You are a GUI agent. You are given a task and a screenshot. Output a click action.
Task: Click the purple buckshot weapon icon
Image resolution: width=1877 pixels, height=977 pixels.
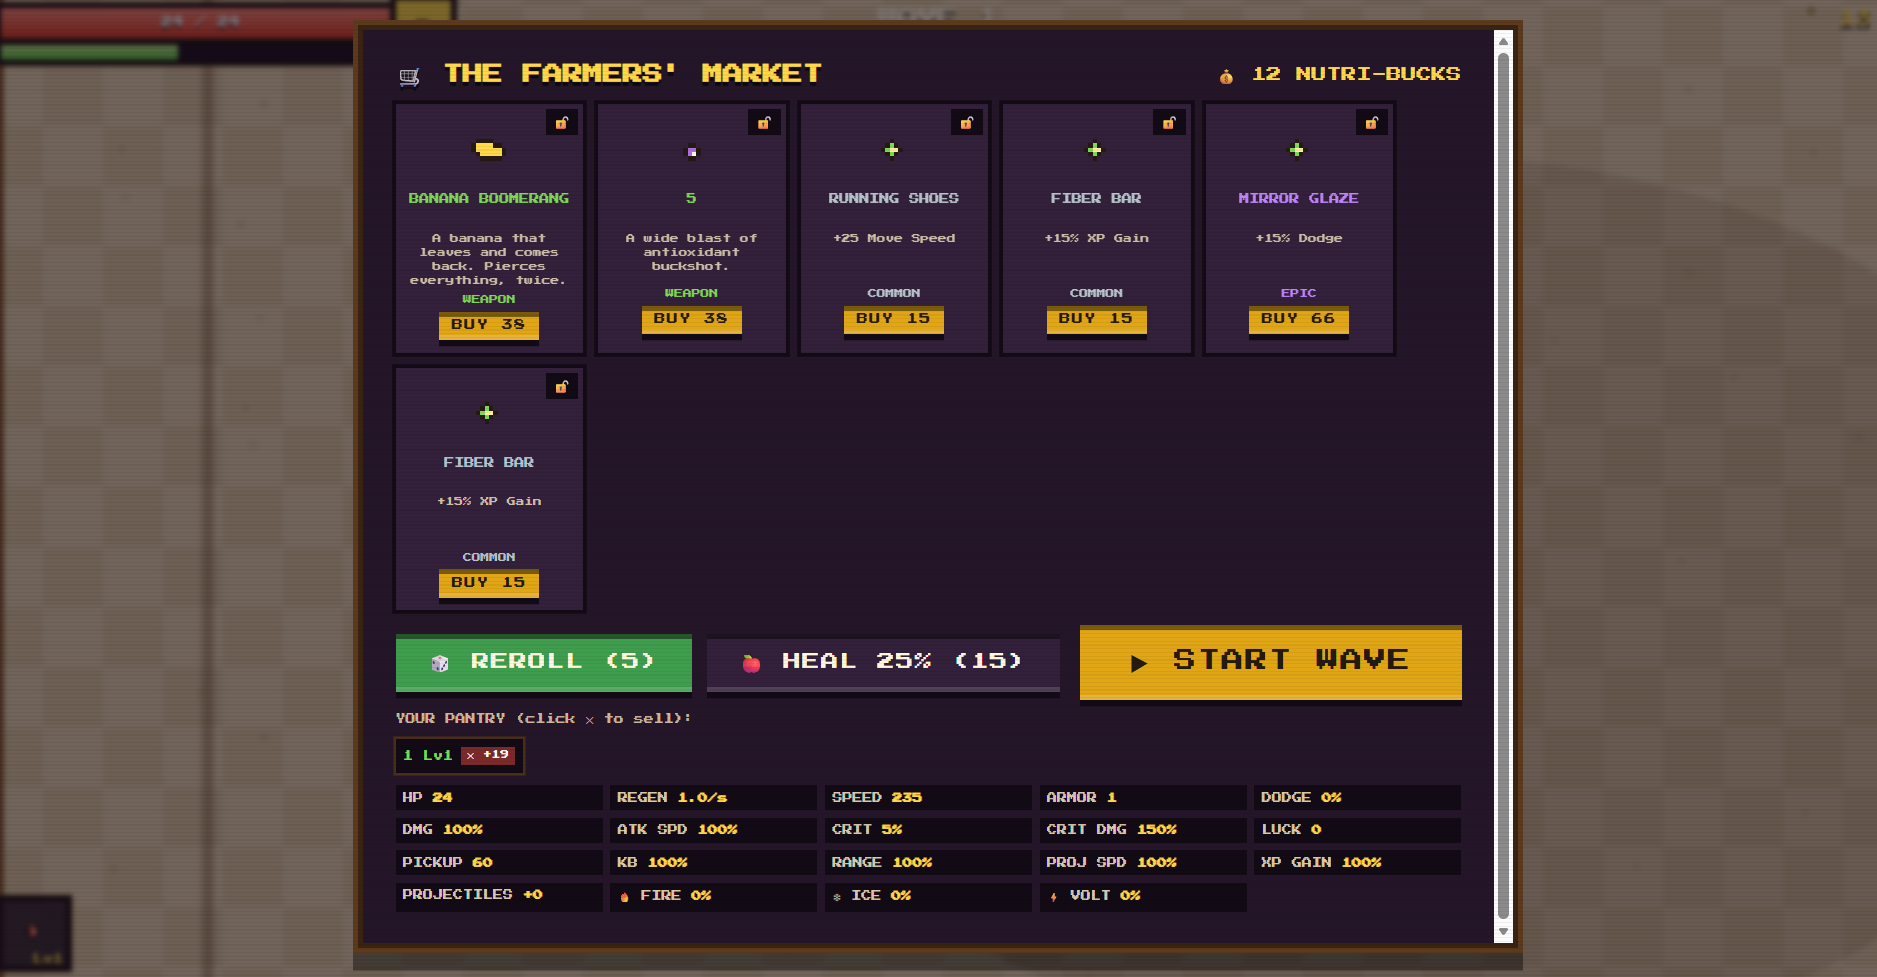[x=691, y=152]
